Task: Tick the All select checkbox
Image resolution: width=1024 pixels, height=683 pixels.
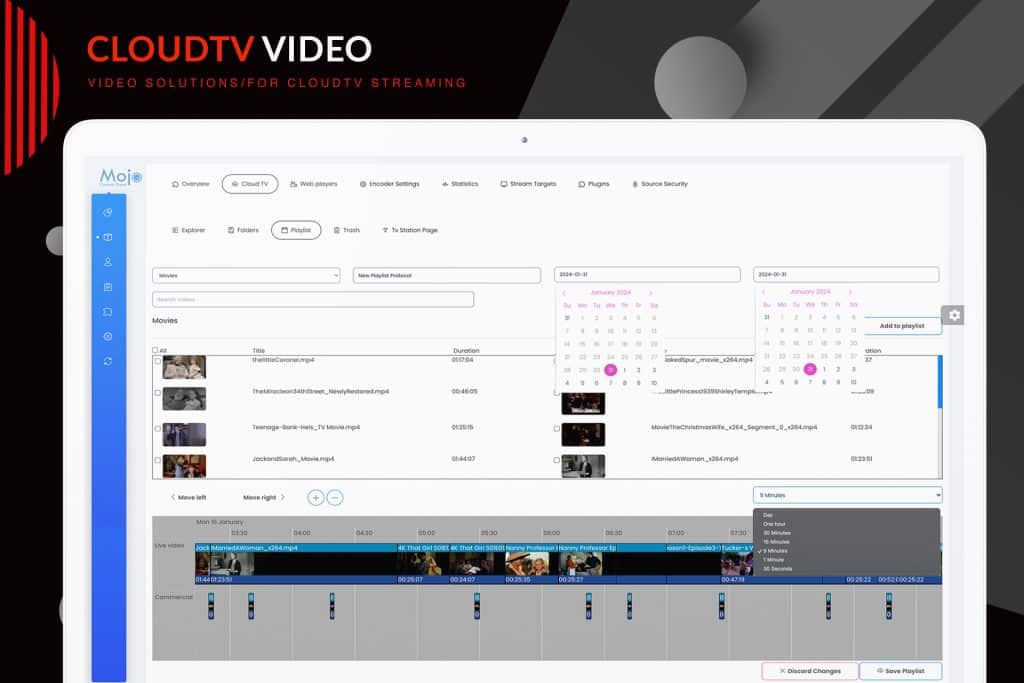Action: pyautogui.click(x=155, y=350)
